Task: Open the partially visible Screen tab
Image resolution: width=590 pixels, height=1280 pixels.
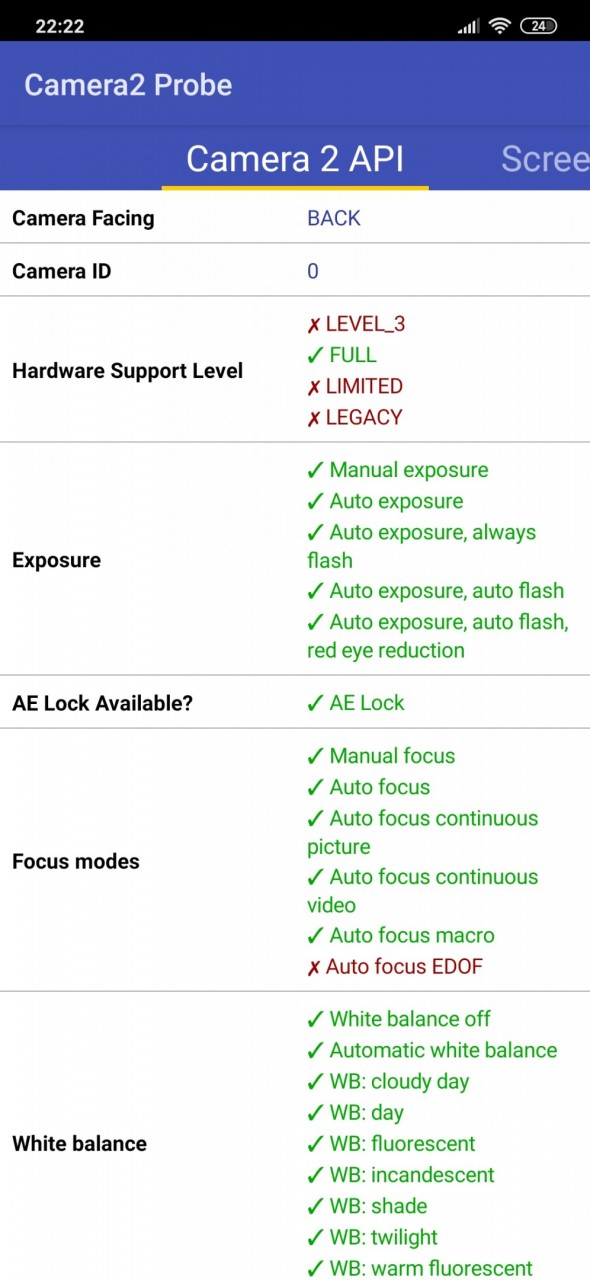Action: tap(545, 159)
